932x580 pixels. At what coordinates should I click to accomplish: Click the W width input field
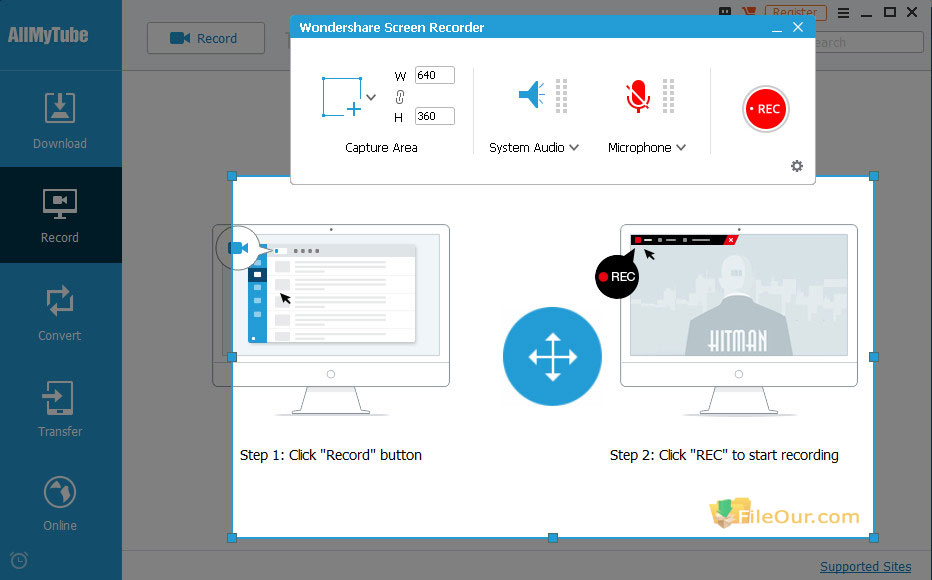434,75
